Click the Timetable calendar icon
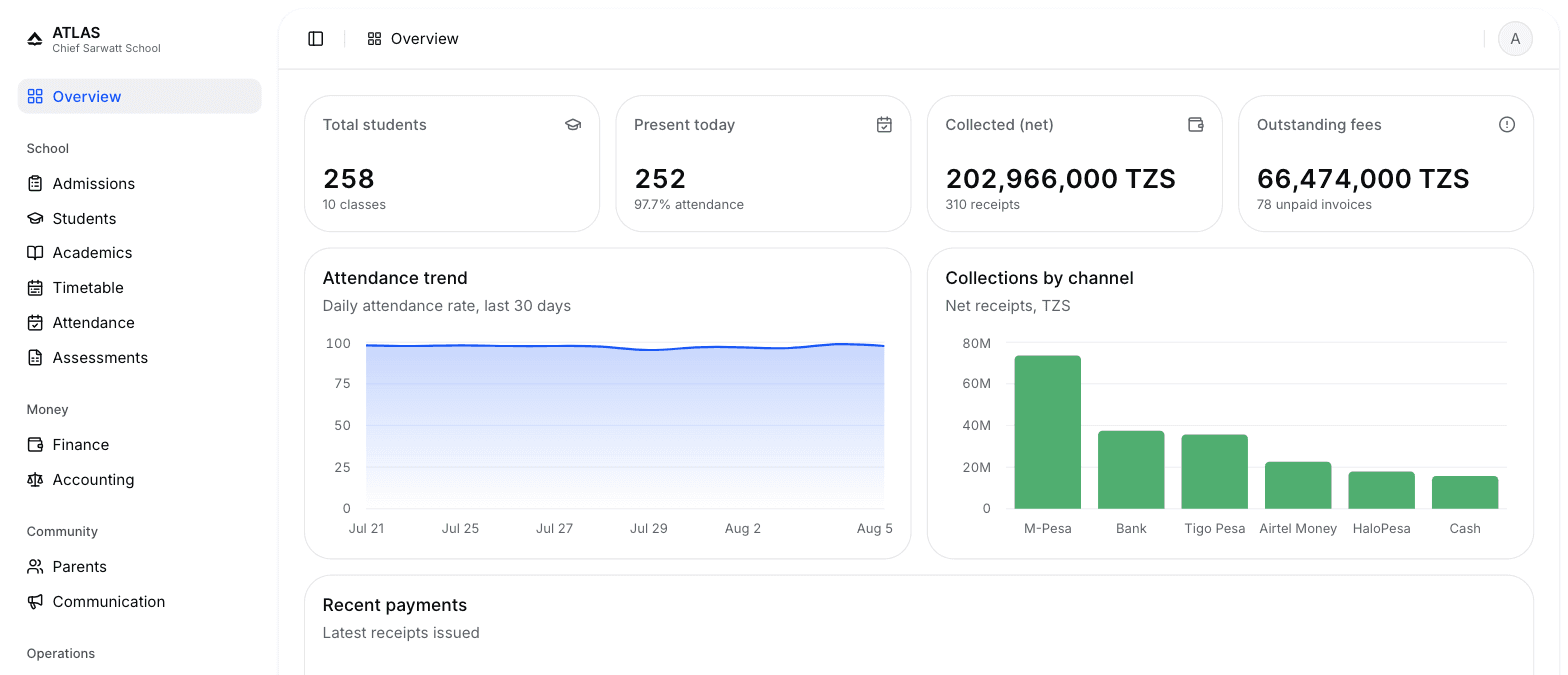Viewport: 1568px width, 675px height. [x=35, y=288]
